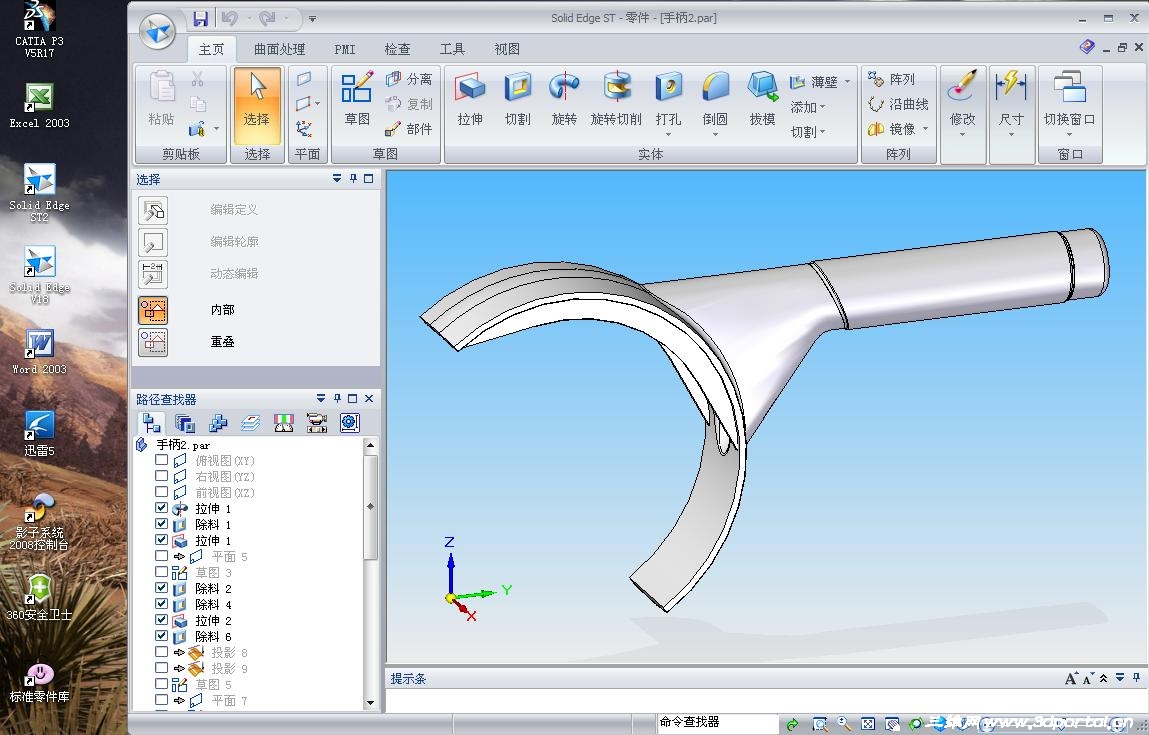The image size is (1149, 735).
Task: Click the 镜像 mirror tool
Action: pos(892,129)
